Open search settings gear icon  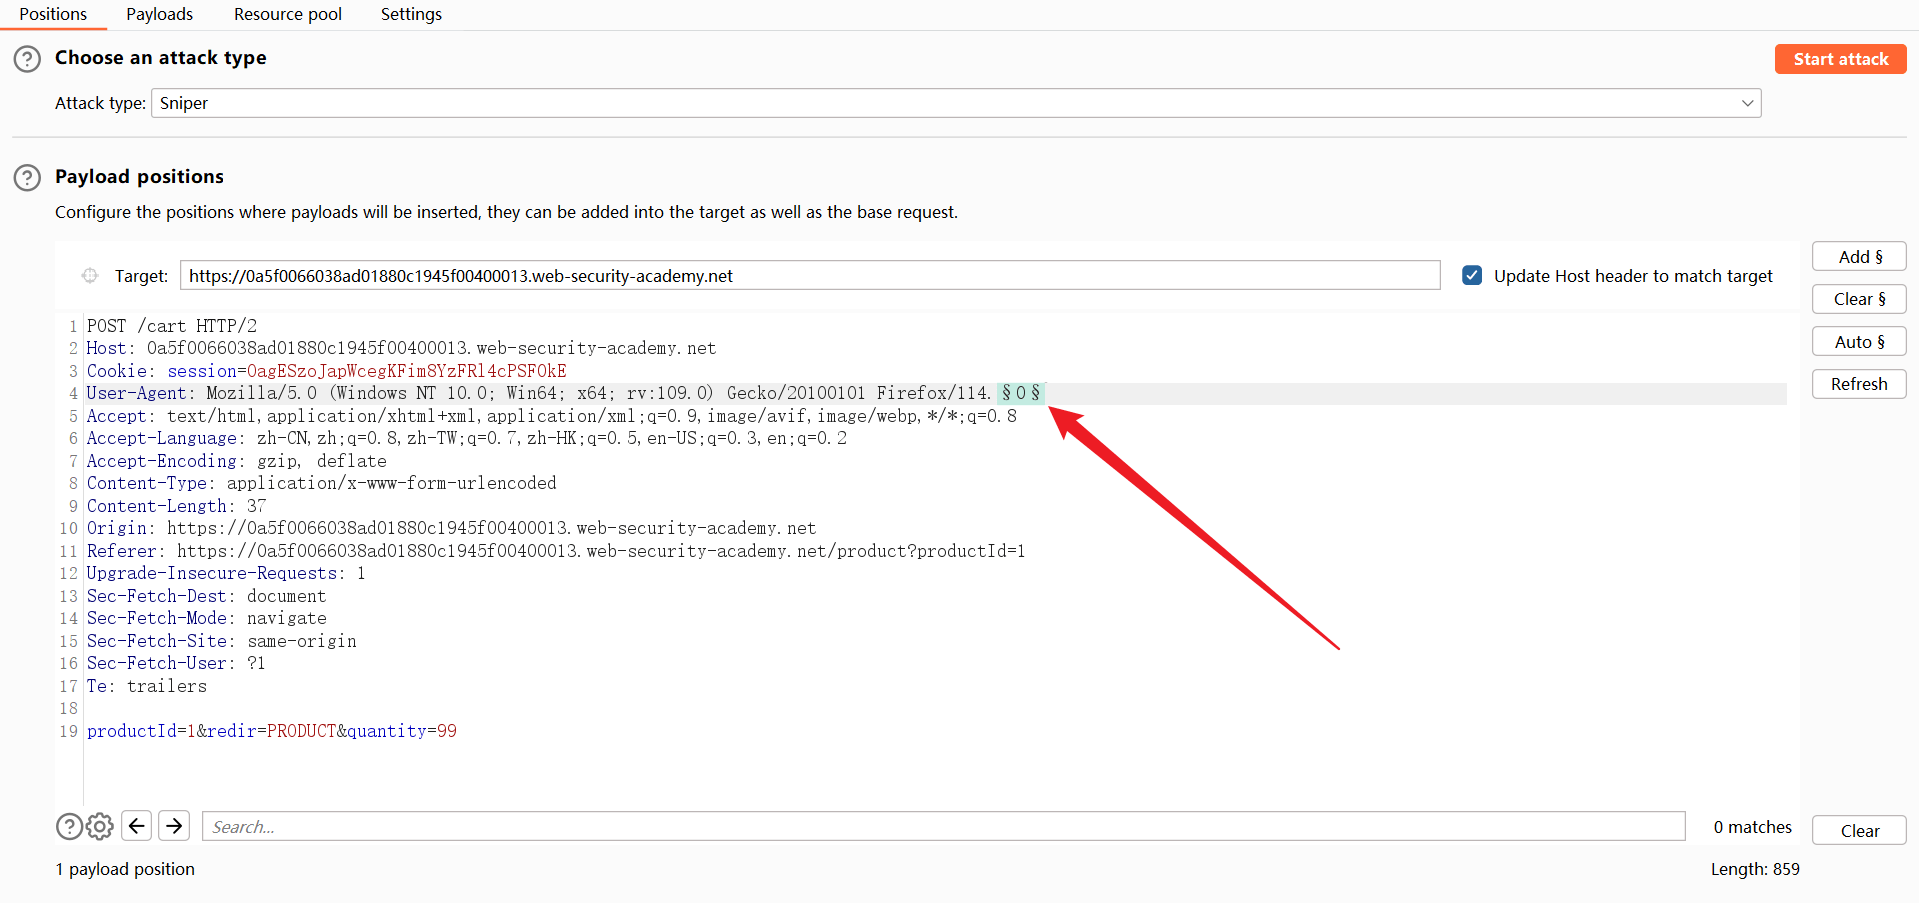(100, 826)
